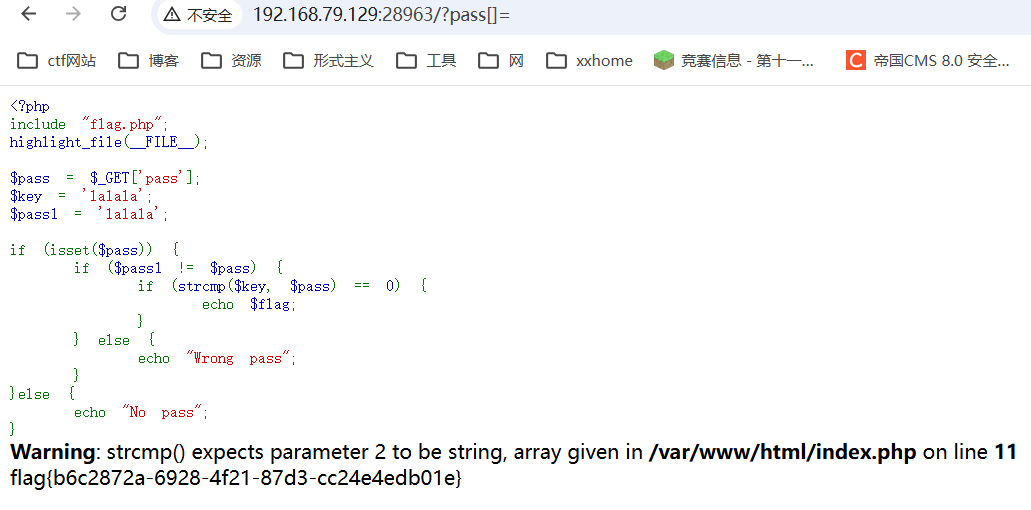Screen dimensions: 1031x510
Task: Open the ctf网站 bookmark folder
Action: click(57, 61)
